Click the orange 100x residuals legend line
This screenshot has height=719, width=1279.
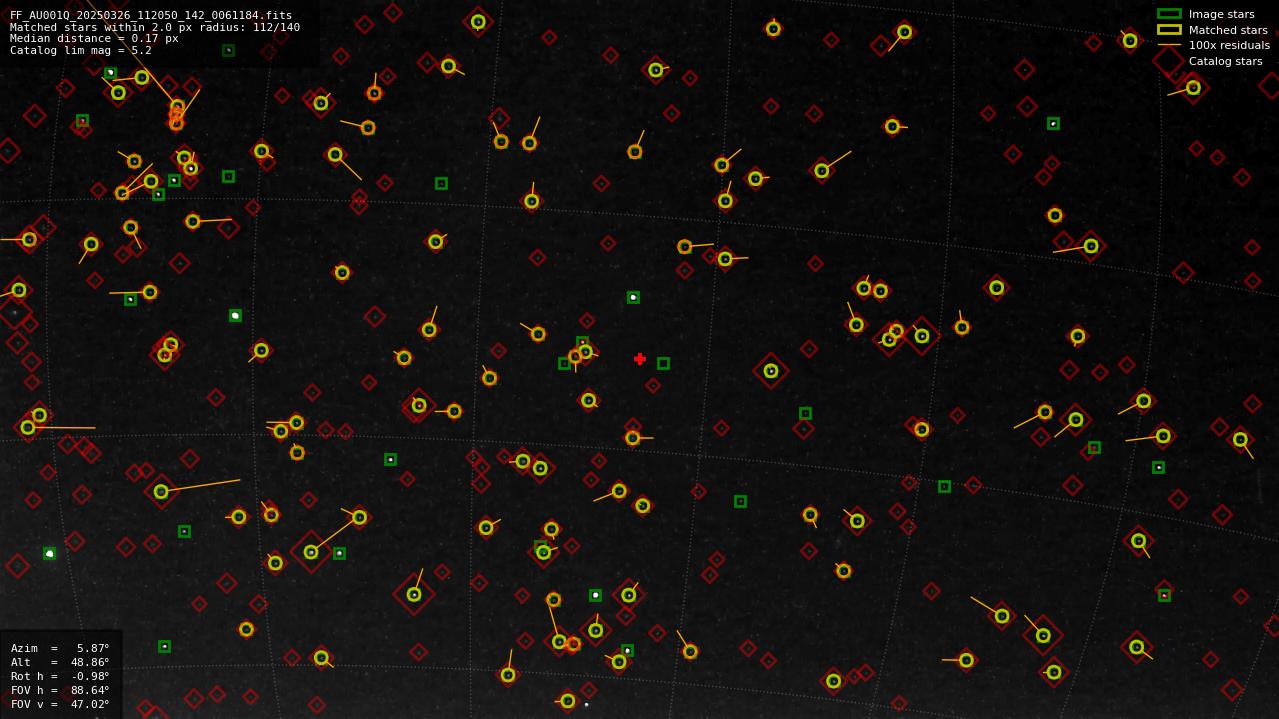tap(1169, 45)
